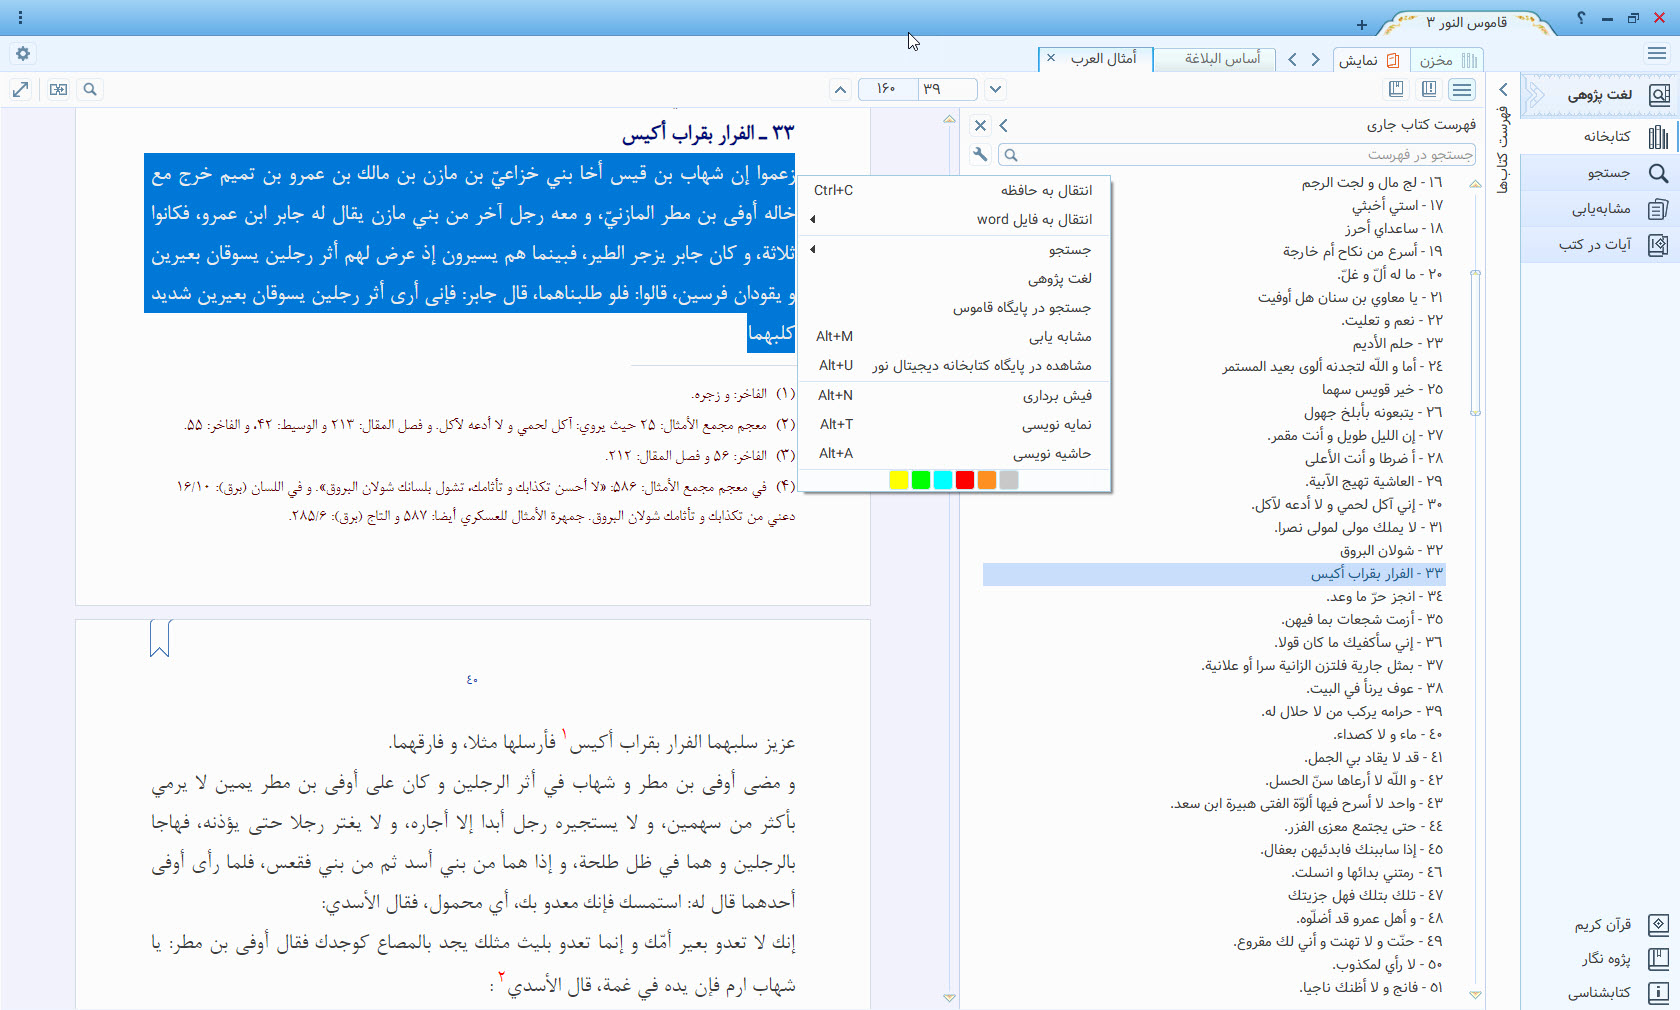Switch to the أمثال العرب tab
The image size is (1680, 1010).
1103,59
